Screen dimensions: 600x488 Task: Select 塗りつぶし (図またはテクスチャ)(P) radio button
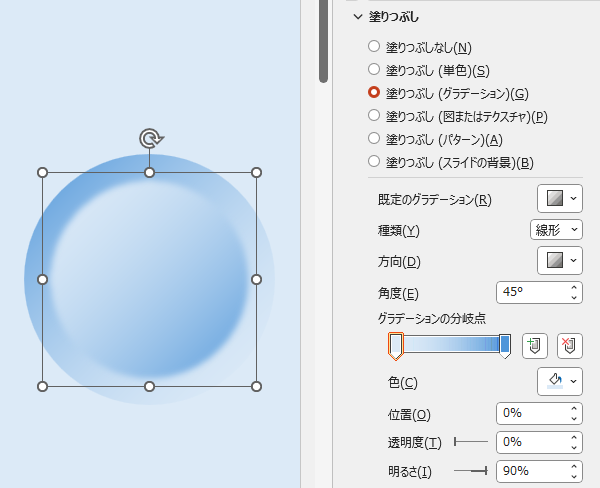pyautogui.click(x=374, y=115)
